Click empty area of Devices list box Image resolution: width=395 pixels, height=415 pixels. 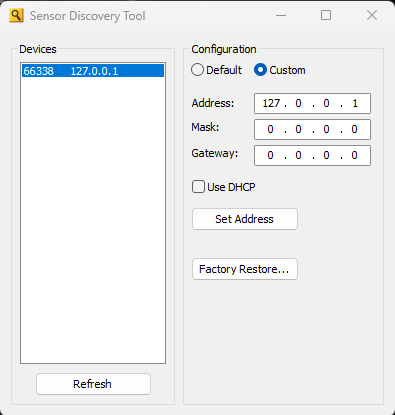tap(93, 220)
